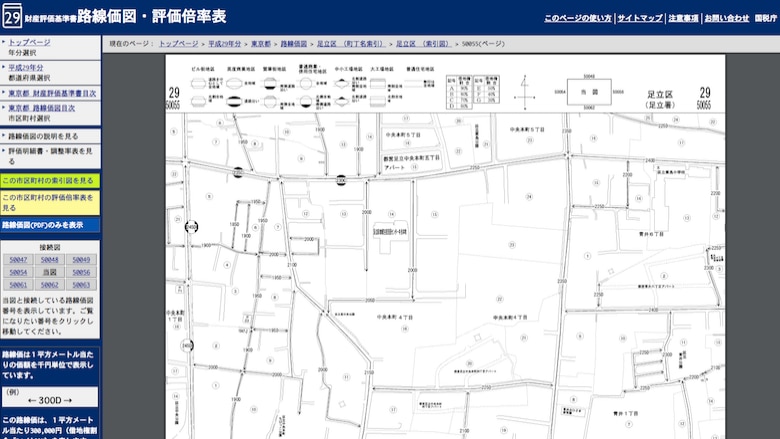Click the yellow この市区町村の評価倍率表を見る button
Image resolution: width=780 pixels, height=439 pixels.
(x=50, y=202)
